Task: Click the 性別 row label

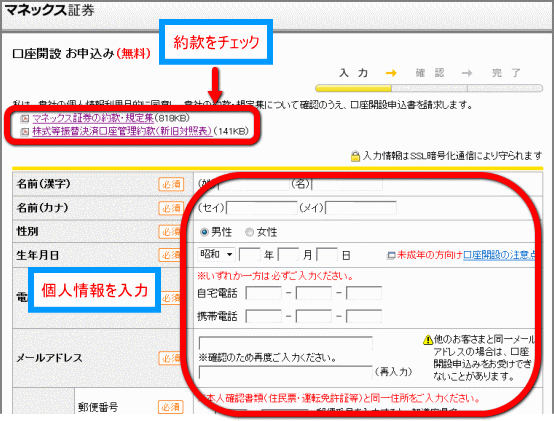Action: tap(27, 231)
